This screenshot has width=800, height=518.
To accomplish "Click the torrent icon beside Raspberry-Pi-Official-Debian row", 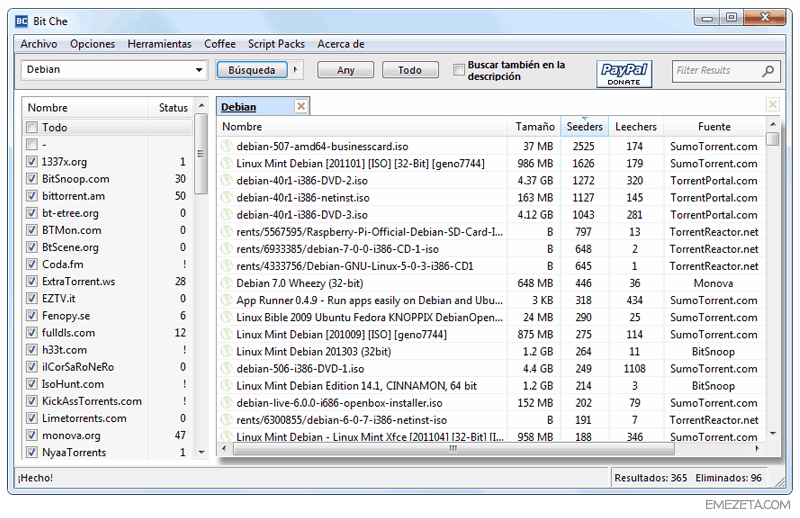I will 227,232.
